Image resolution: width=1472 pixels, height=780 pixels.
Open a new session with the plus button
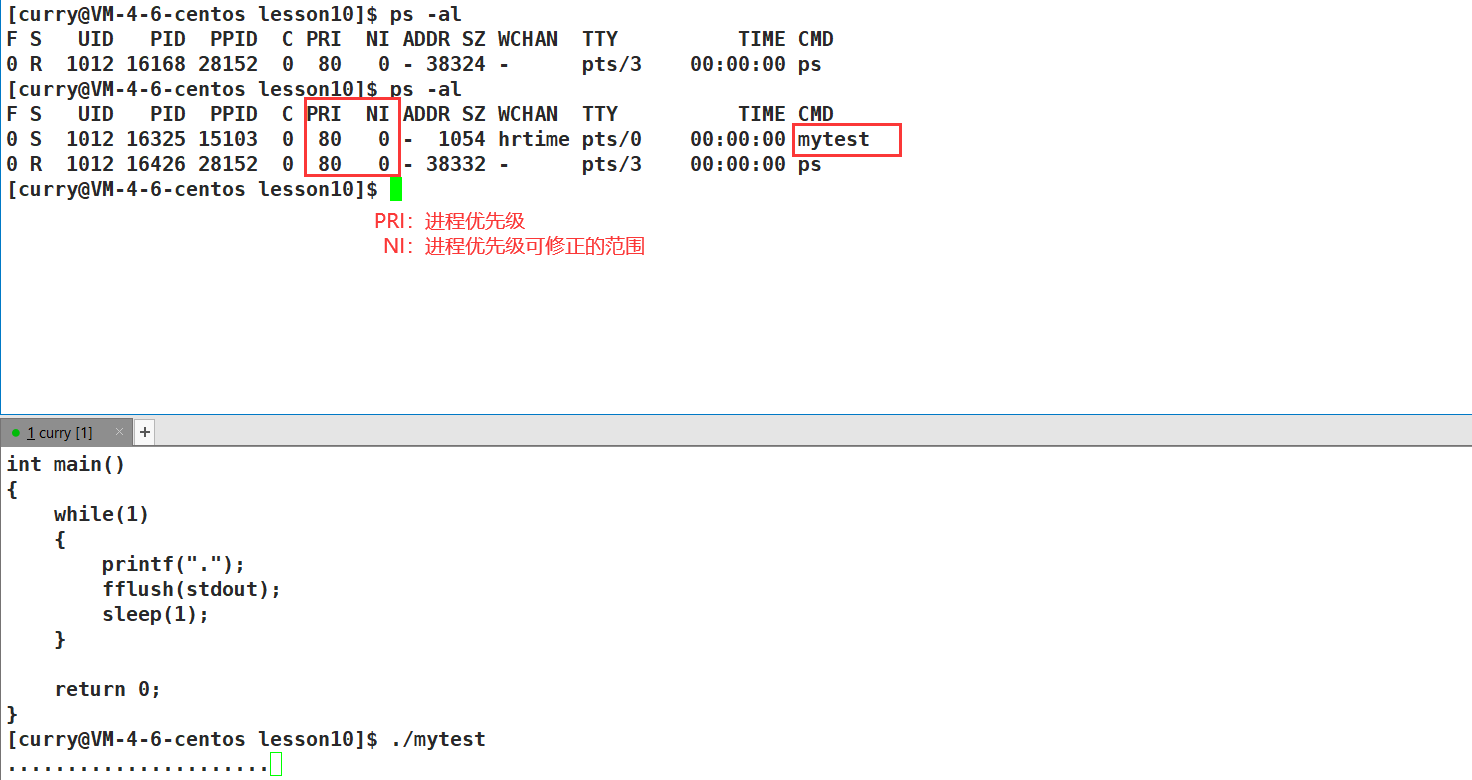[144, 432]
